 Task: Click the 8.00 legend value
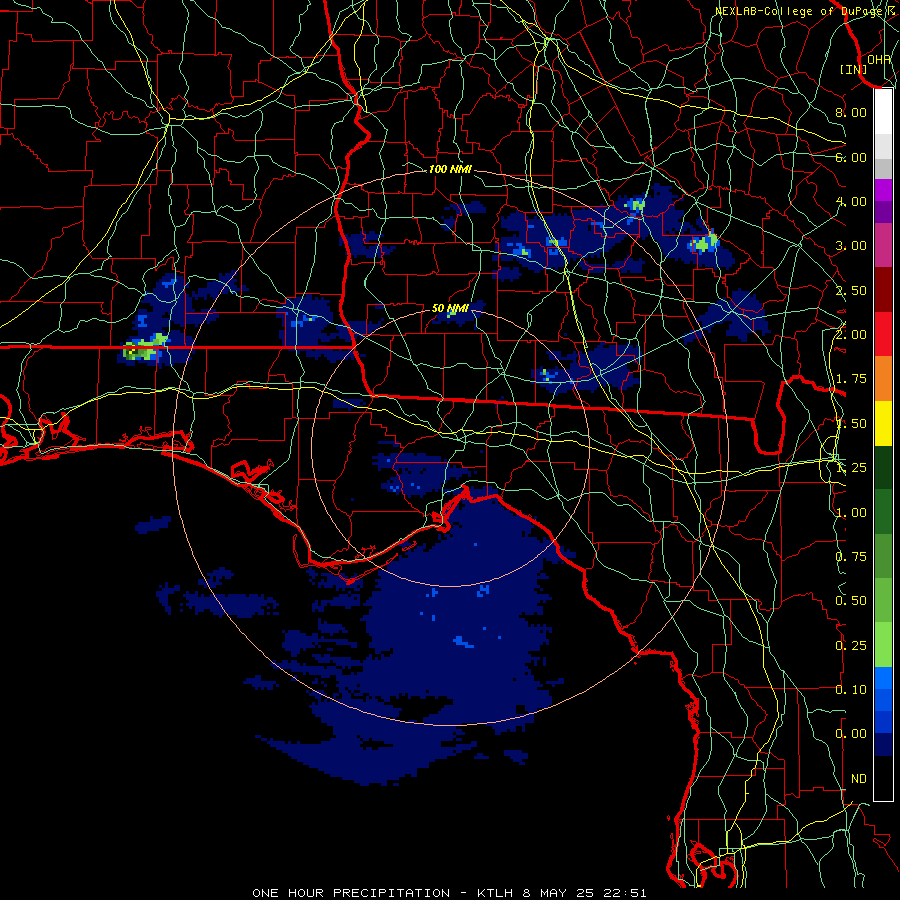[x=851, y=112]
